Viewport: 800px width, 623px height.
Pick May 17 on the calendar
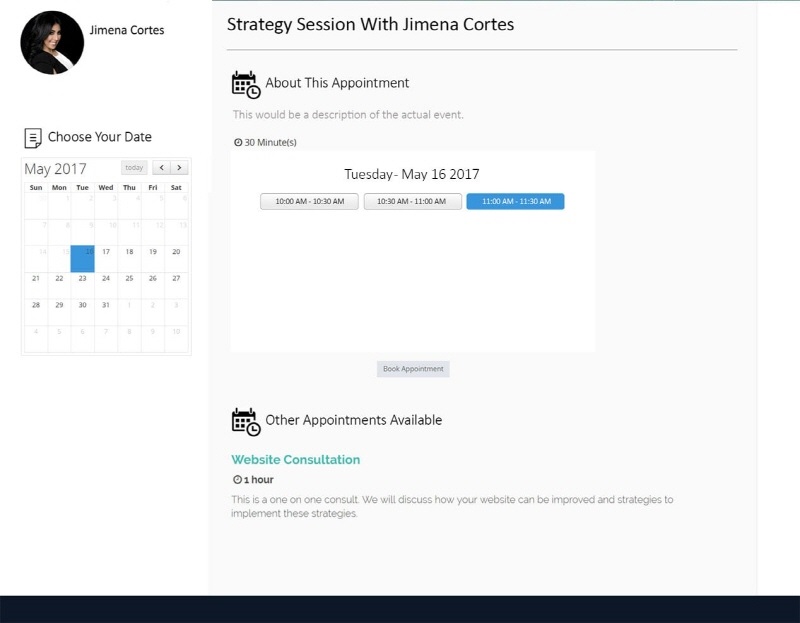(x=106, y=259)
